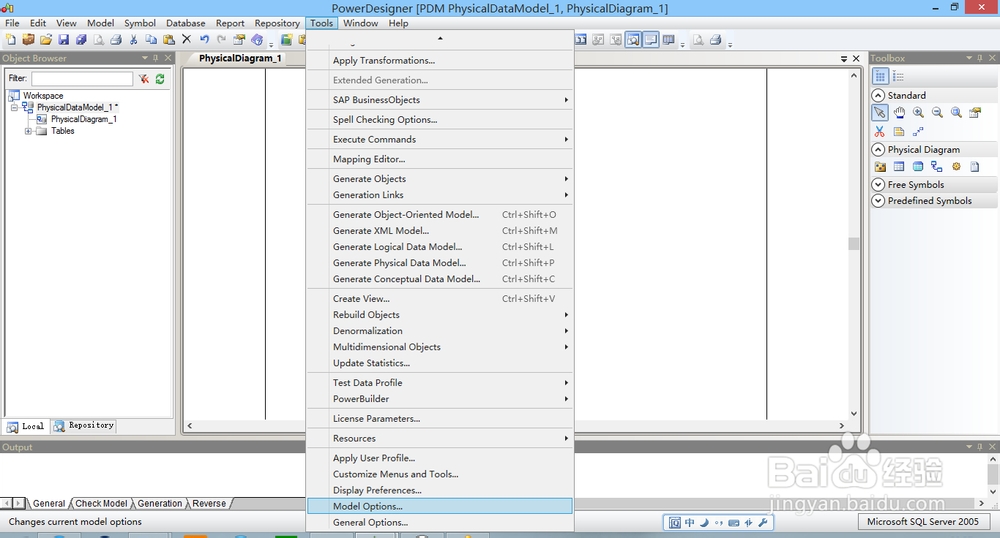This screenshot has width=1000, height=538.
Task: Select the Grabber hand tool
Action: tap(899, 113)
